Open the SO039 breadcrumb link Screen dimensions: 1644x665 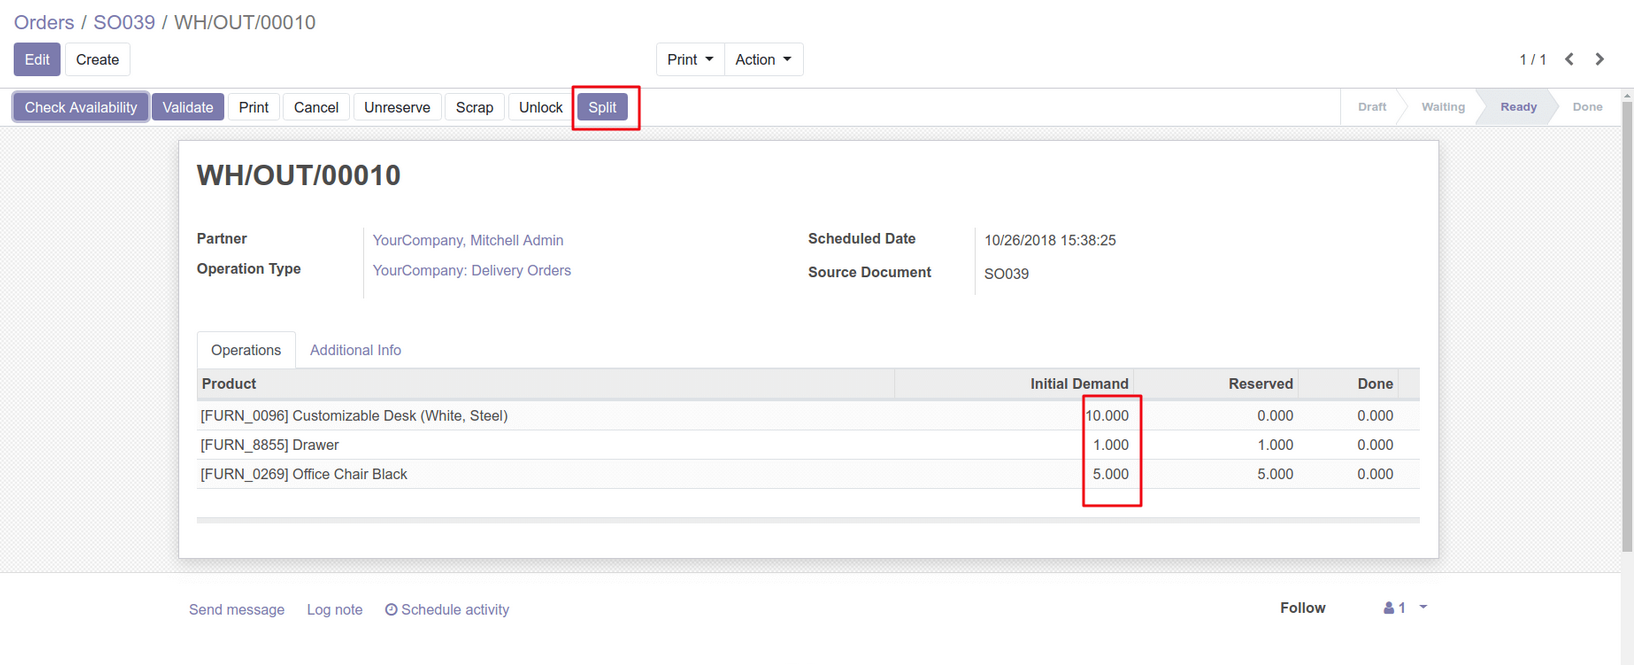(x=124, y=22)
